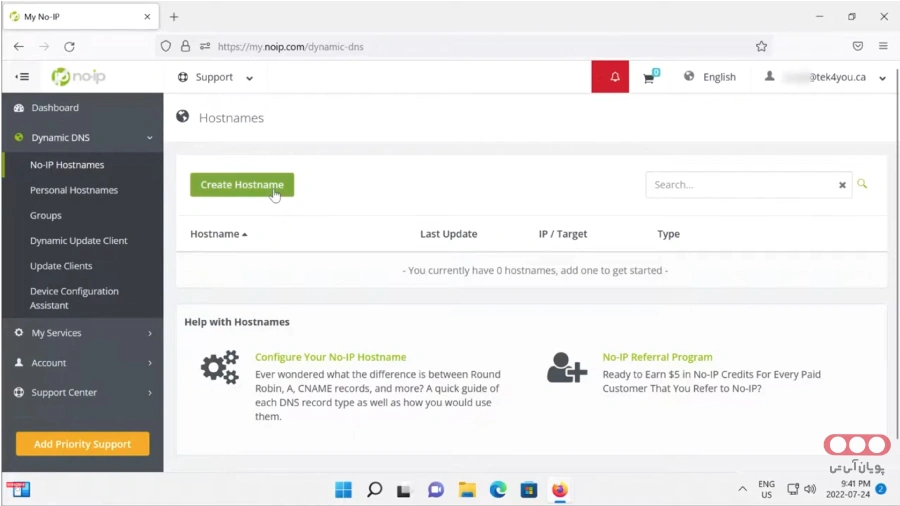Reload the page with refresh icon
Screen dimensions: 900x506
[69, 46]
